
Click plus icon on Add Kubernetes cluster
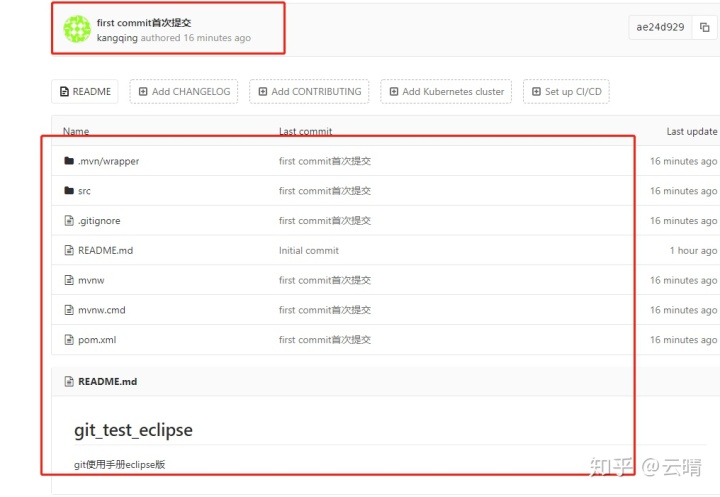click(394, 91)
